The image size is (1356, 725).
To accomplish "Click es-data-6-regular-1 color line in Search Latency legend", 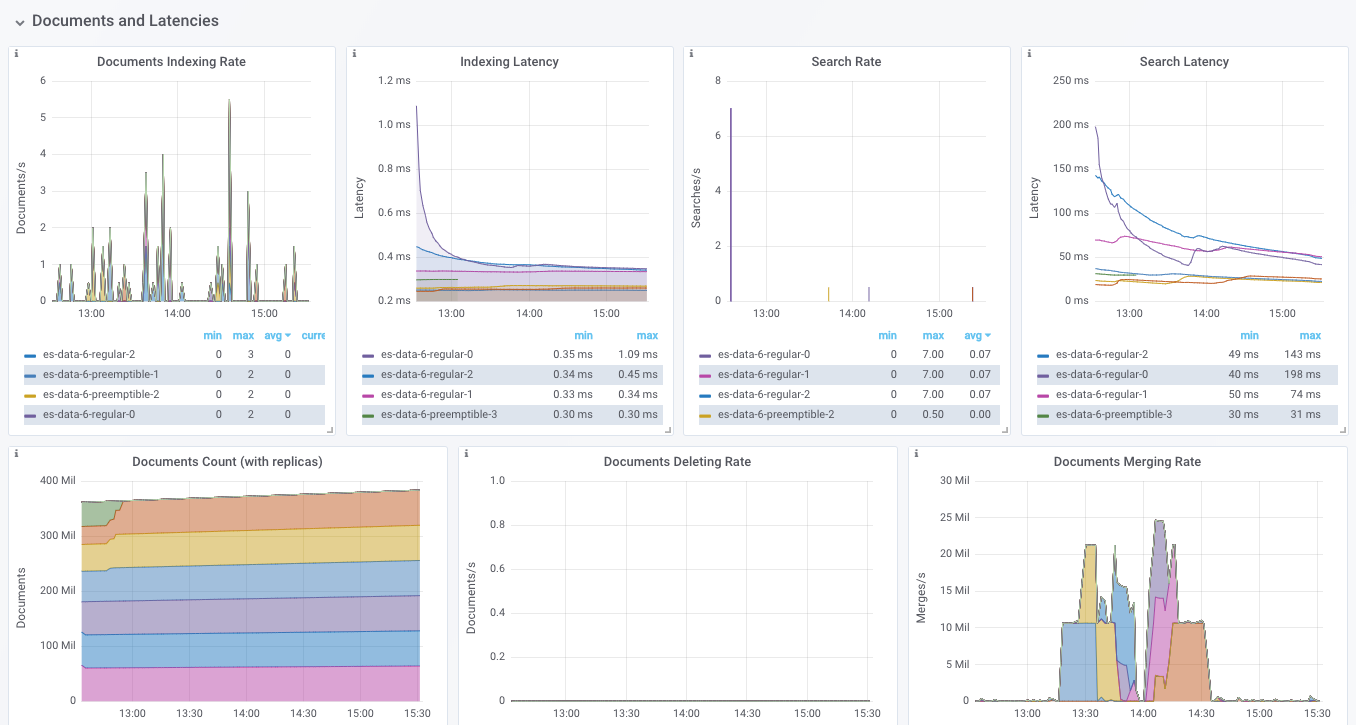I will point(1043,394).
